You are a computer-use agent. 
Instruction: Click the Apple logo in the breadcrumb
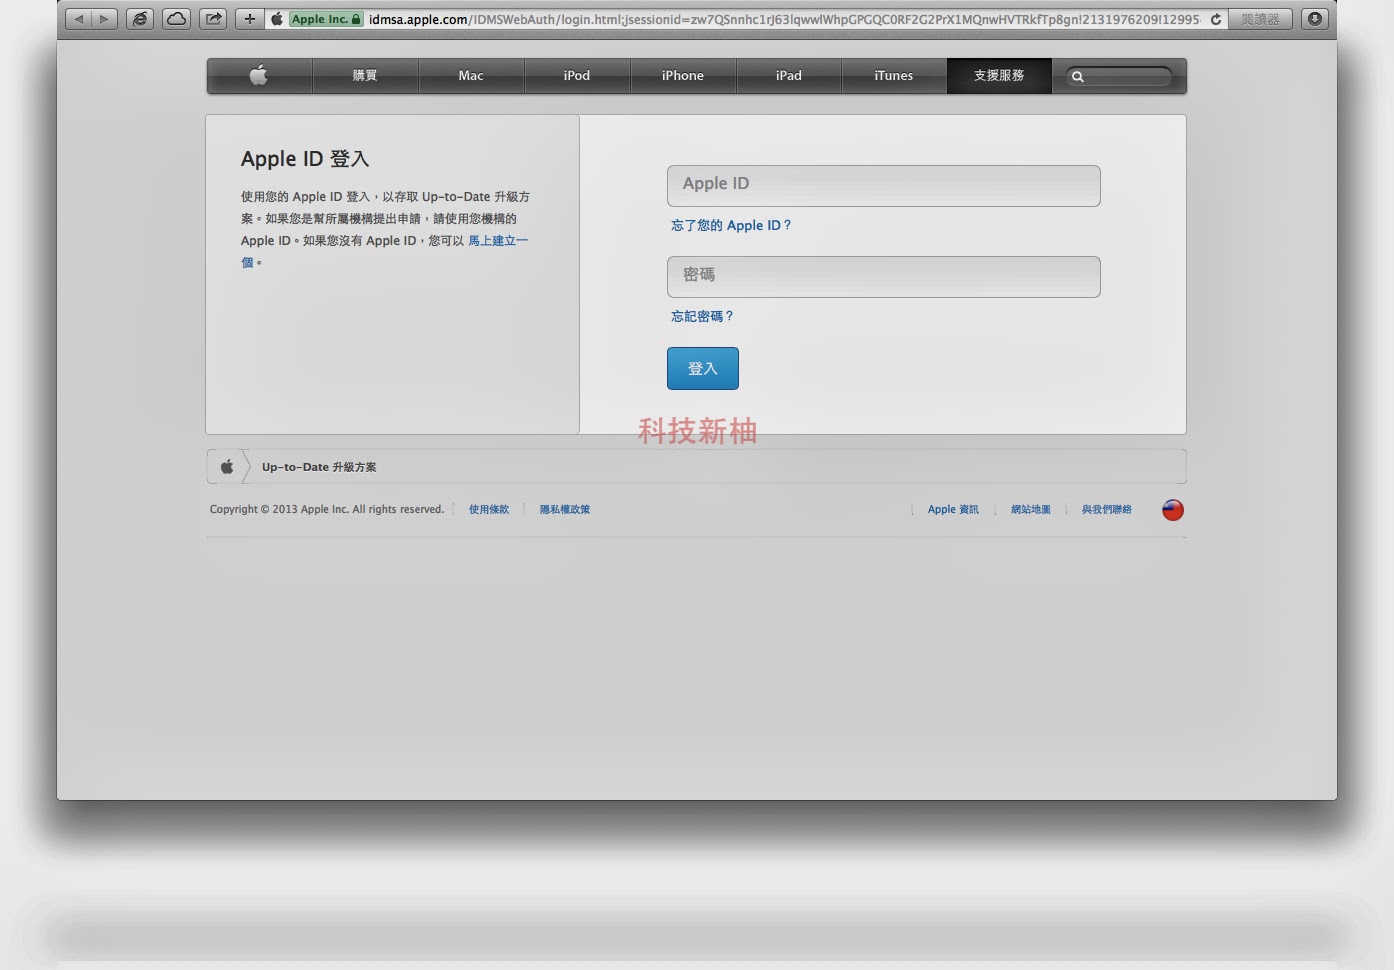click(x=227, y=467)
